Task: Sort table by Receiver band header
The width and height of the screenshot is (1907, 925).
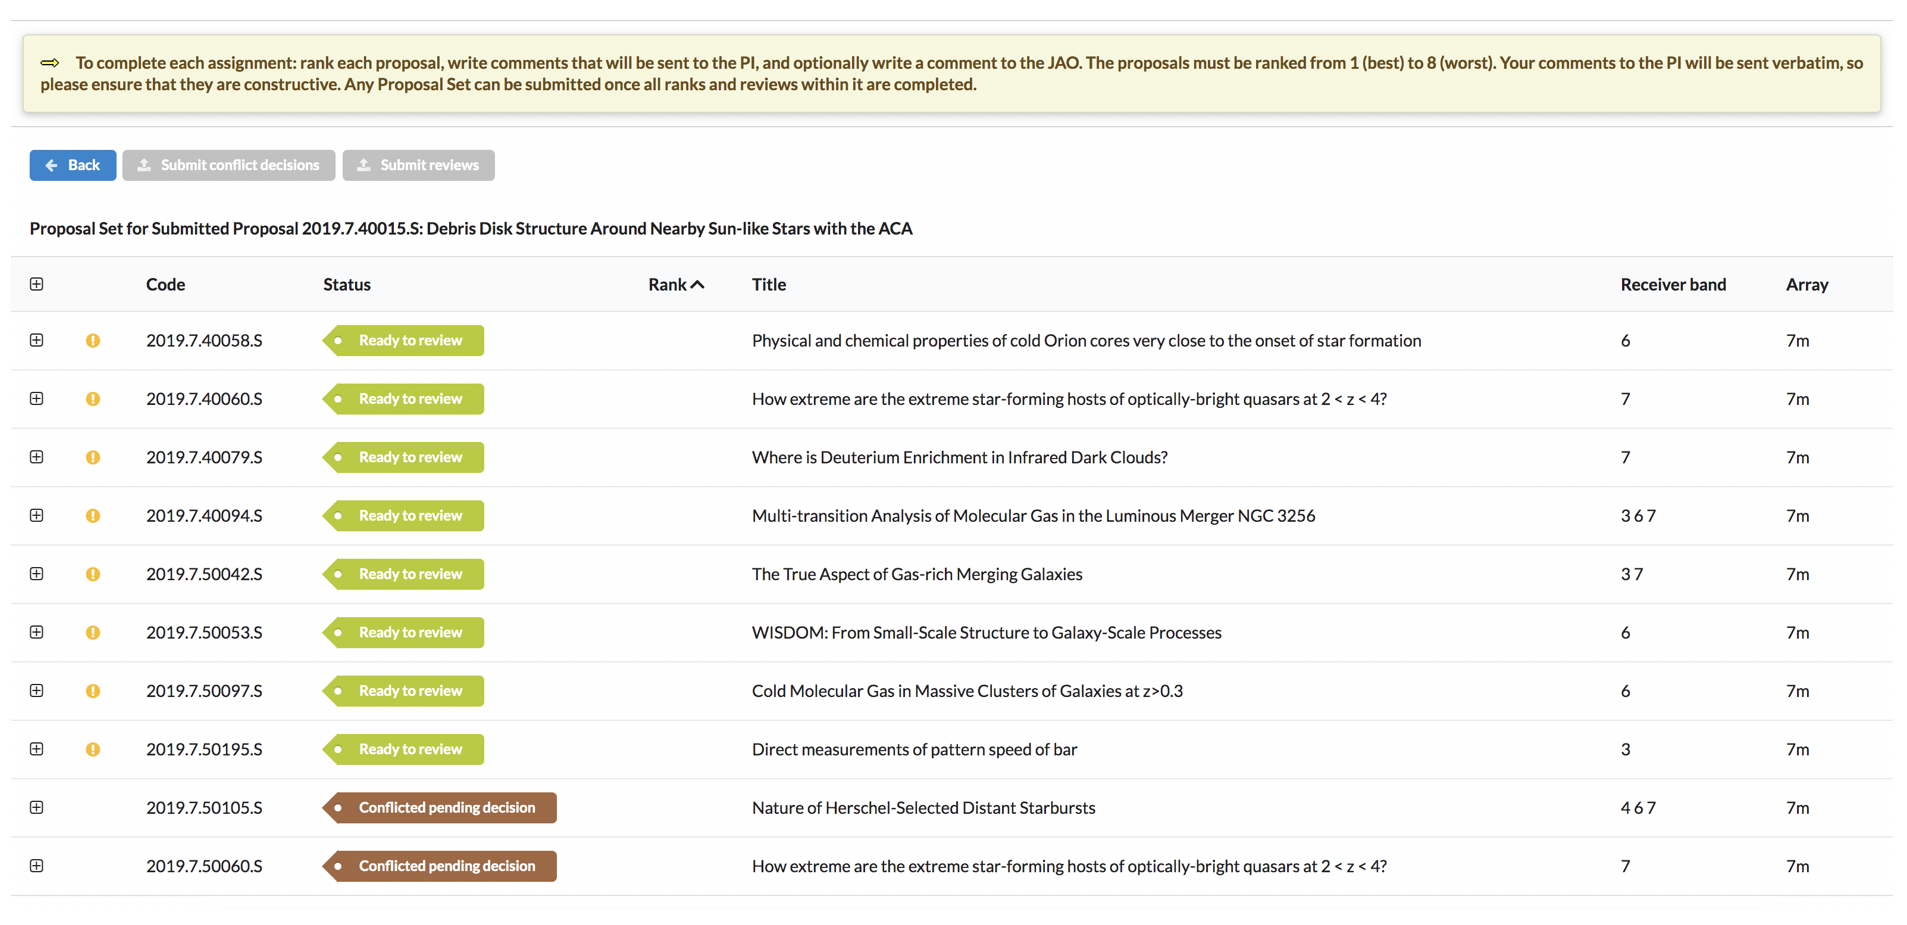Action: 1672,285
